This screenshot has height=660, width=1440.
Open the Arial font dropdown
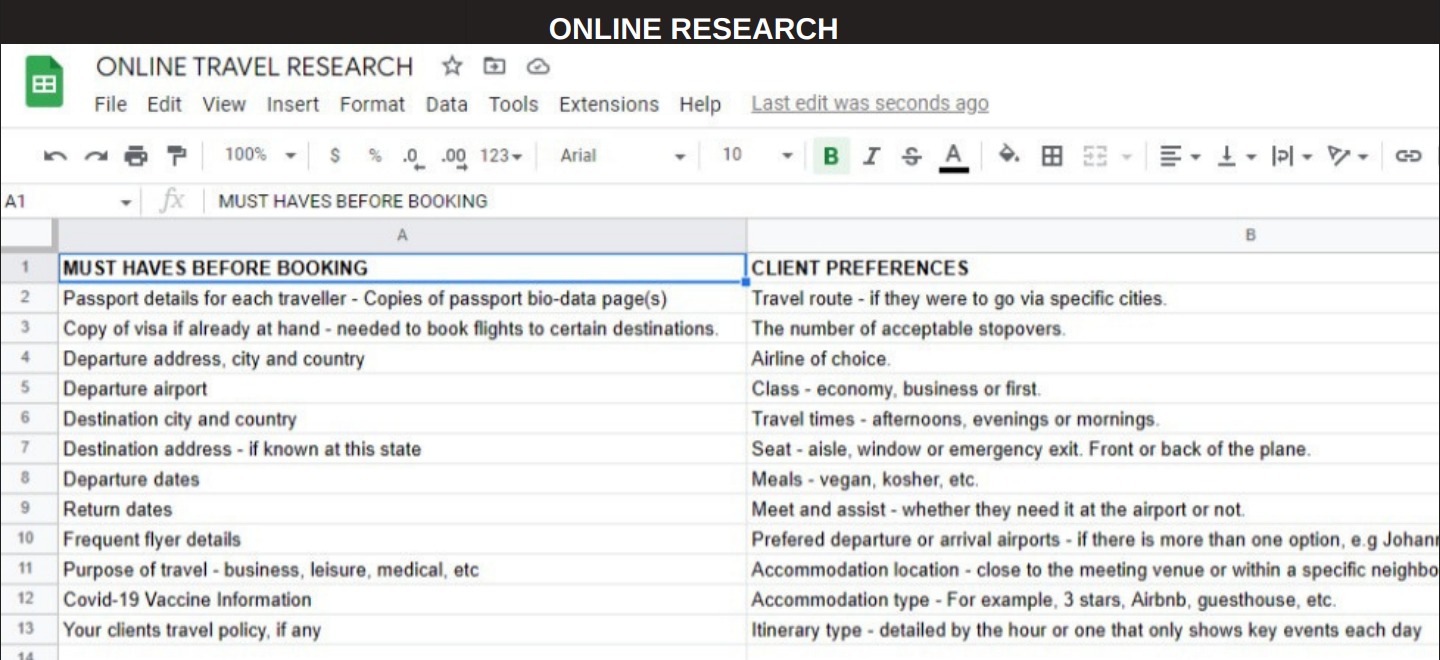[622, 156]
